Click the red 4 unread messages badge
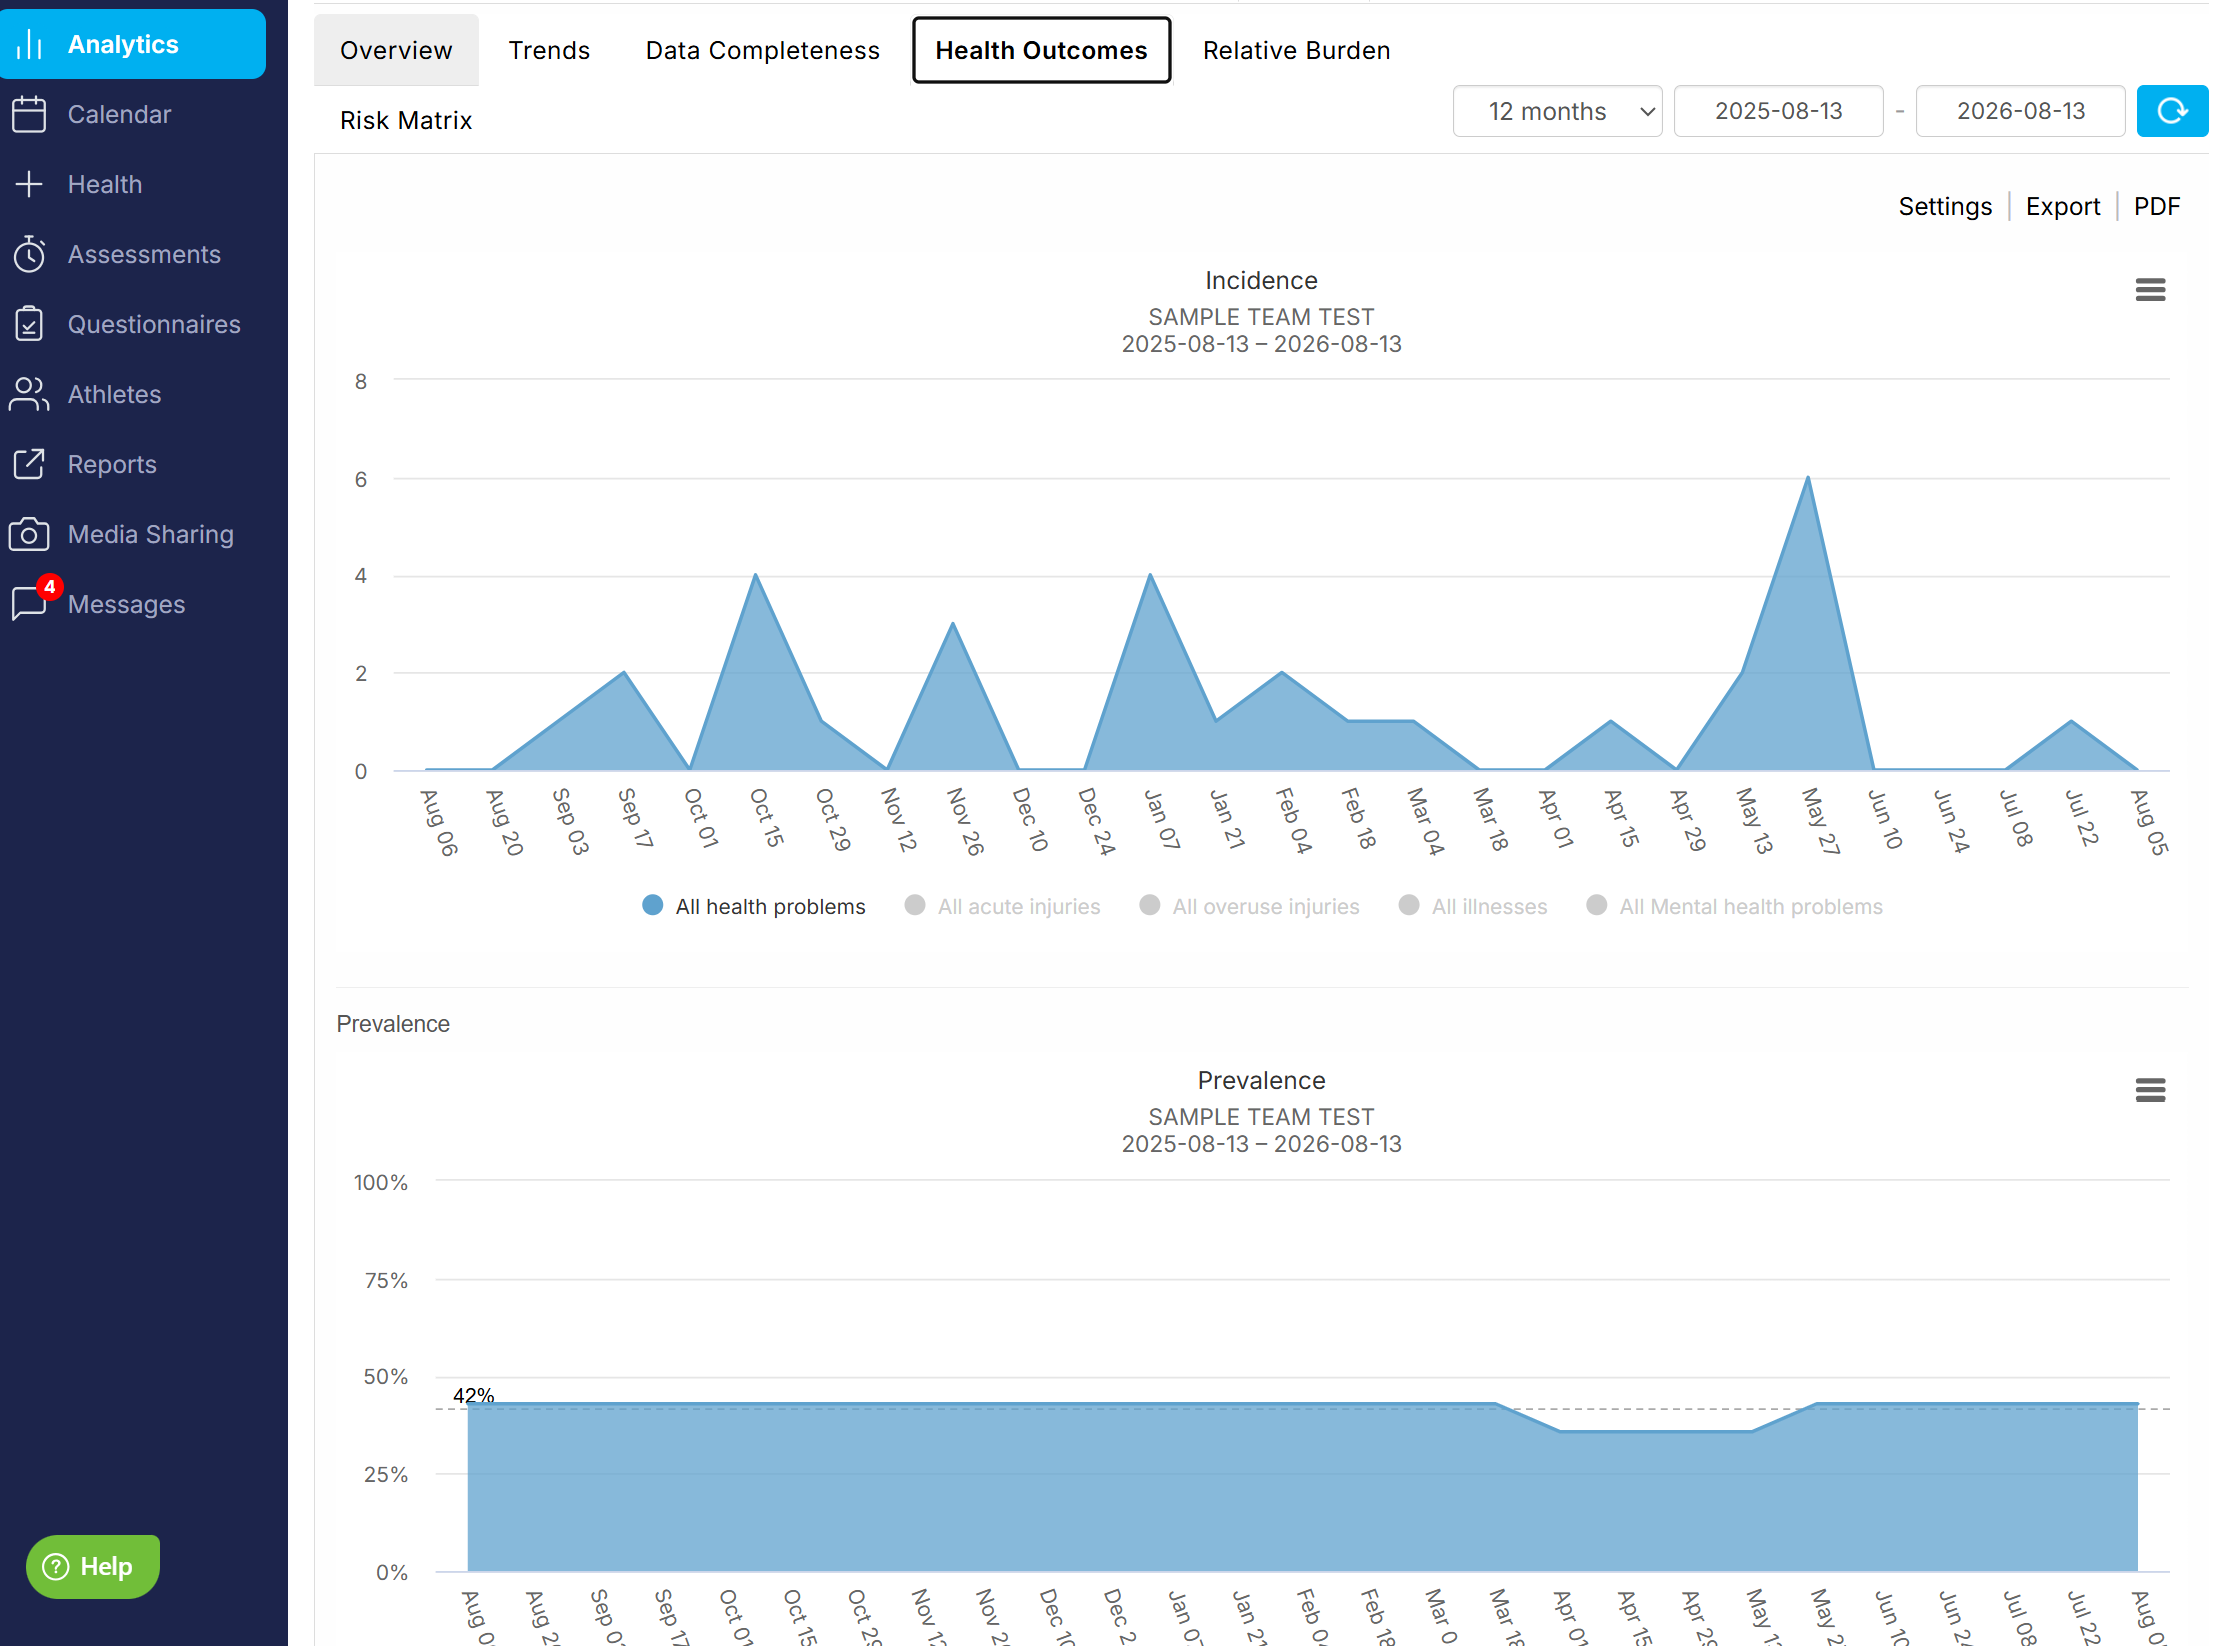2227x1646 pixels. 49,587
